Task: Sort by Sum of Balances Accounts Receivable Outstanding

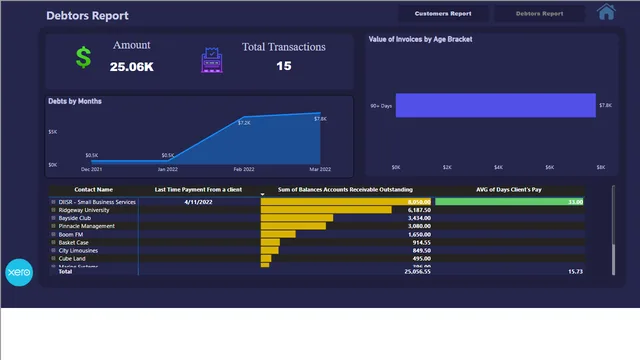Action: pyautogui.click(x=345, y=189)
